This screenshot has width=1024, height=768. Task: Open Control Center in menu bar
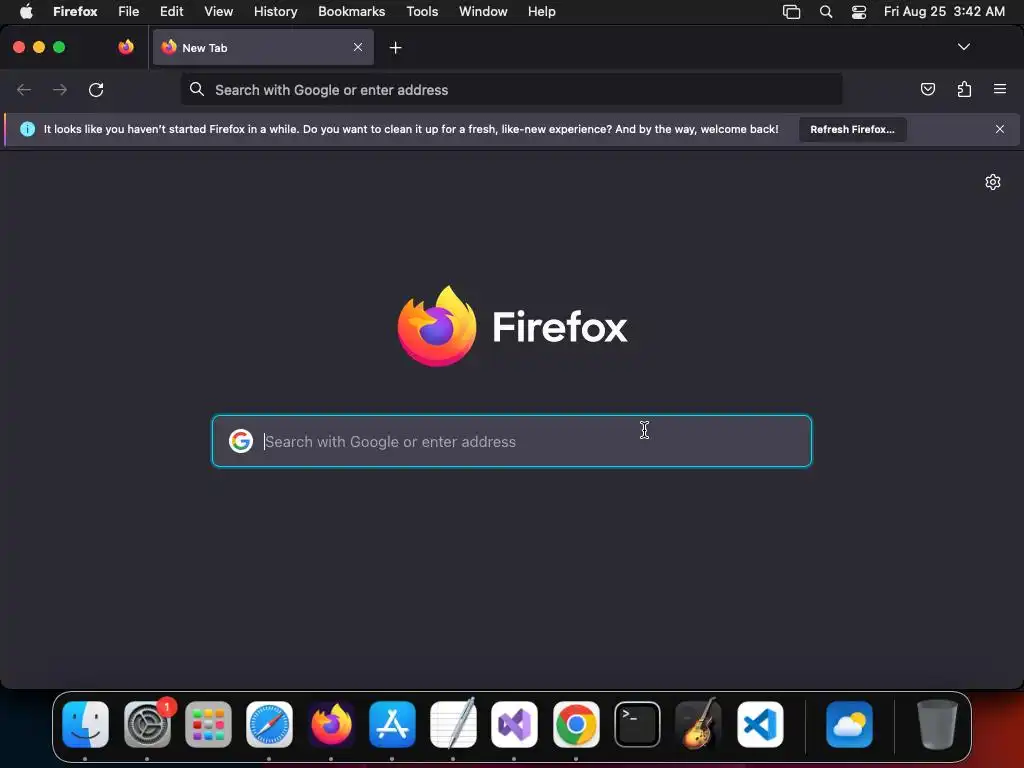pyautogui.click(x=859, y=12)
